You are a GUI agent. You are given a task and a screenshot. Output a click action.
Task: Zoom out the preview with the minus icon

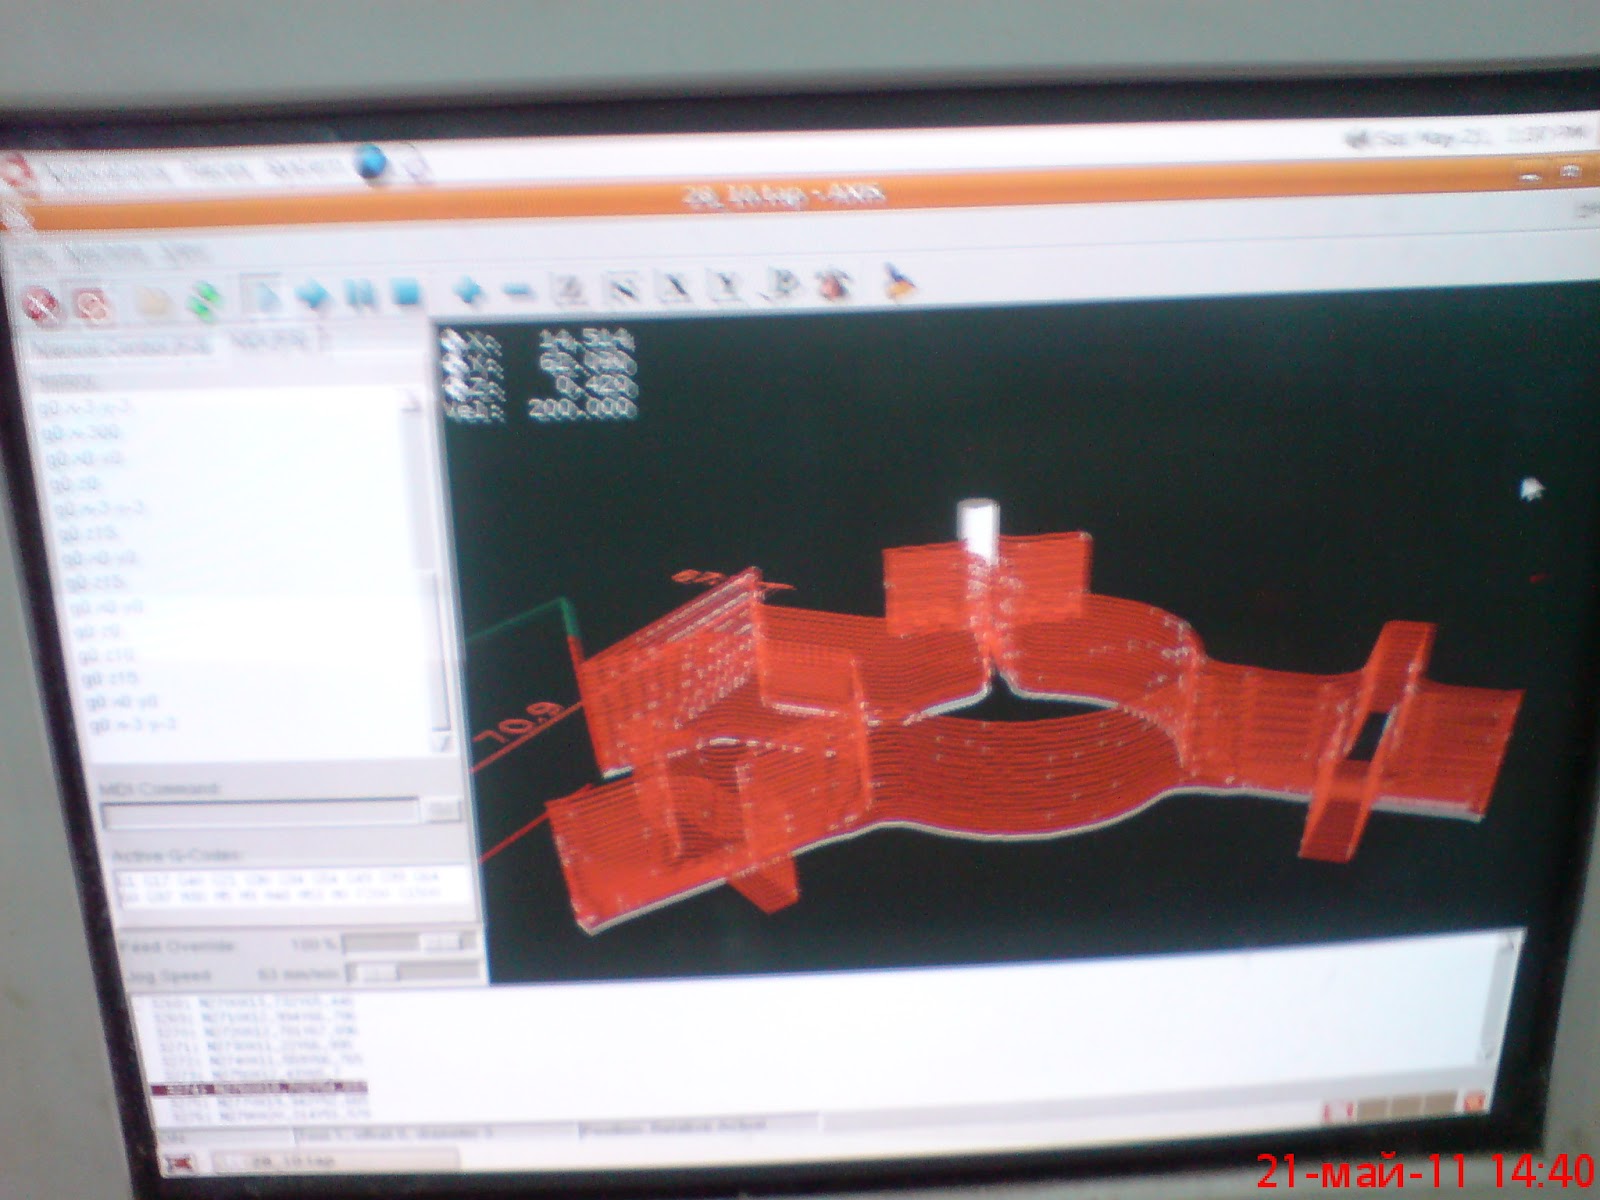[x=518, y=290]
